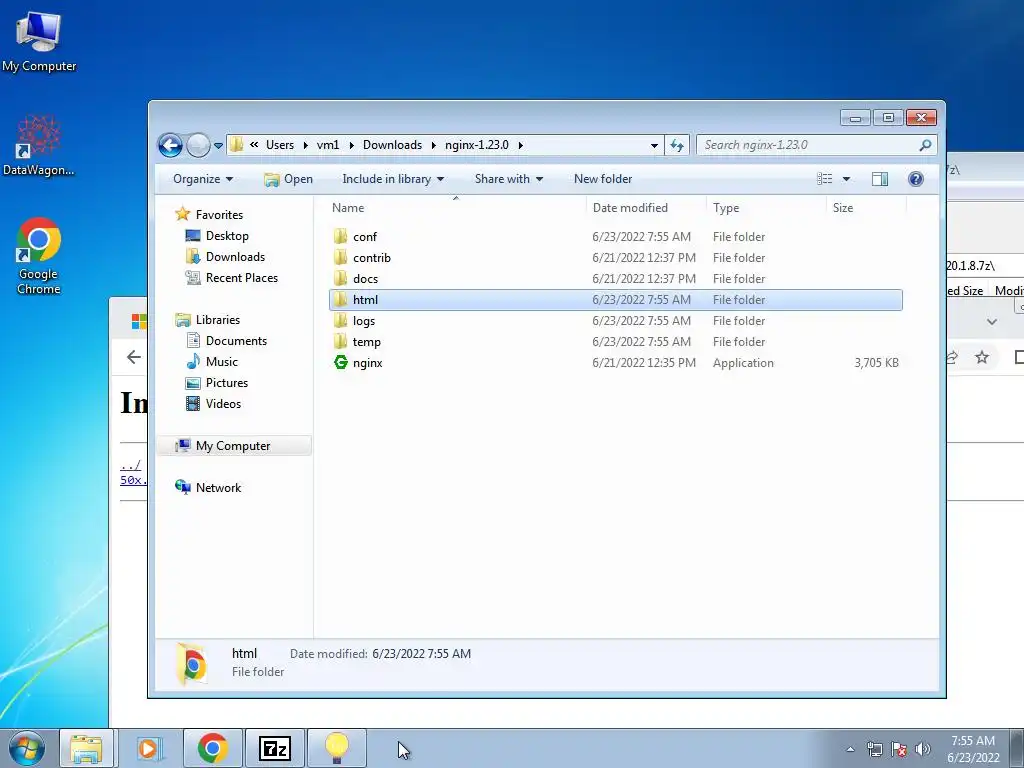Image resolution: width=1024 pixels, height=768 pixels.
Task: Click nginx-1.23.0 breadcrumb segment
Action: coord(477,145)
